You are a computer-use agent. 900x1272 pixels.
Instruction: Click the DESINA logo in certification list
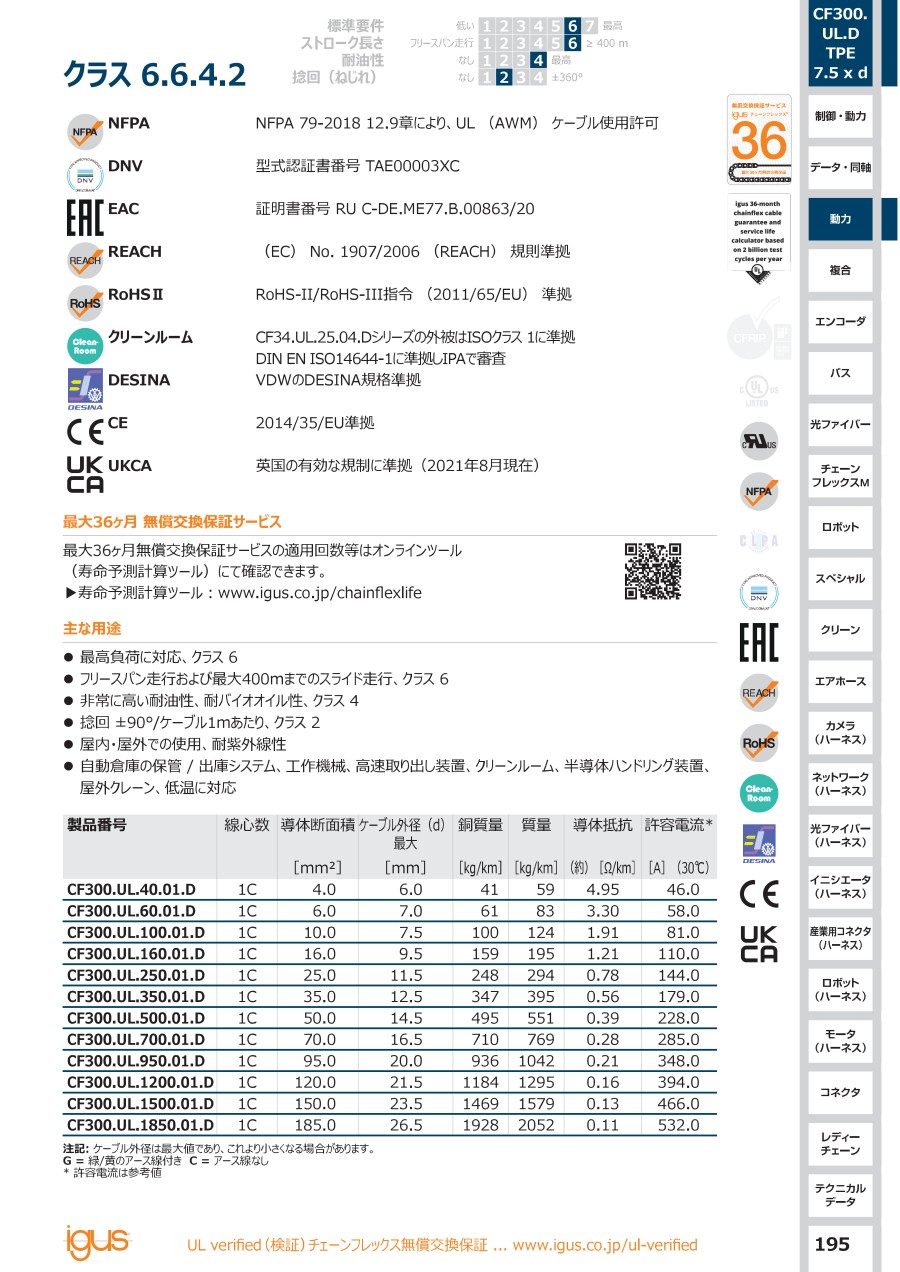[x=85, y=390]
